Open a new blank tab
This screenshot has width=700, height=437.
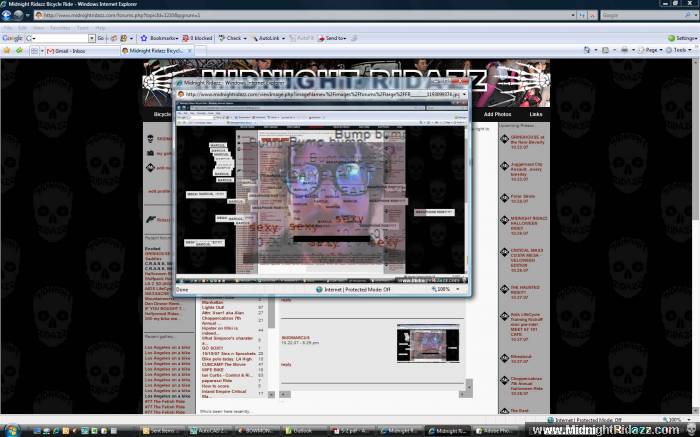(200, 51)
